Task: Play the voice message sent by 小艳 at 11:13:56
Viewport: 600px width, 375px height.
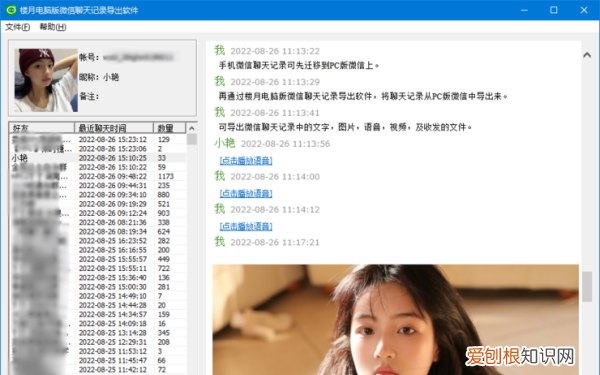Action: click(246, 160)
